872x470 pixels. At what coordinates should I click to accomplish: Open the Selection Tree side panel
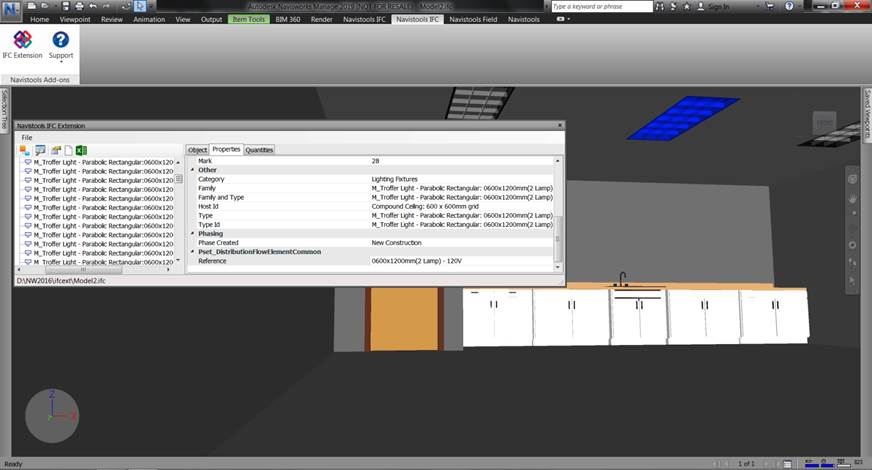tap(4, 109)
